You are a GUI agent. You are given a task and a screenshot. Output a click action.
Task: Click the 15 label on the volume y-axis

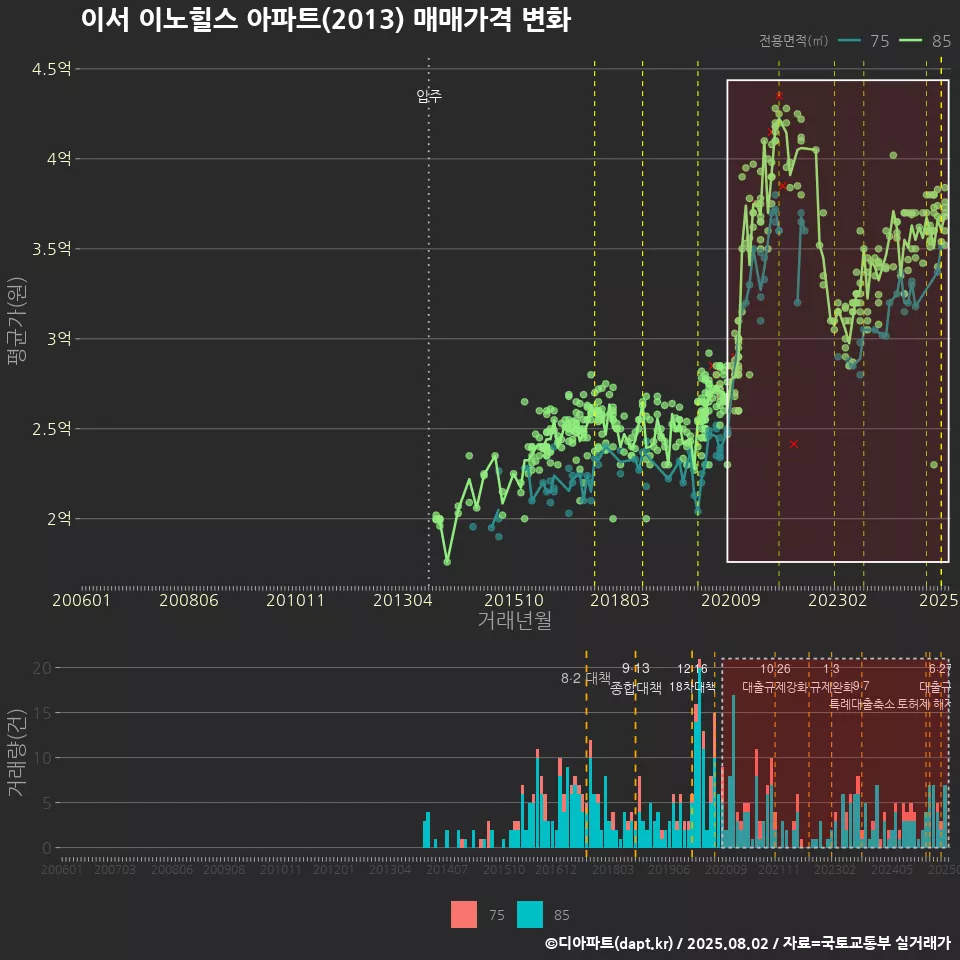(42, 712)
